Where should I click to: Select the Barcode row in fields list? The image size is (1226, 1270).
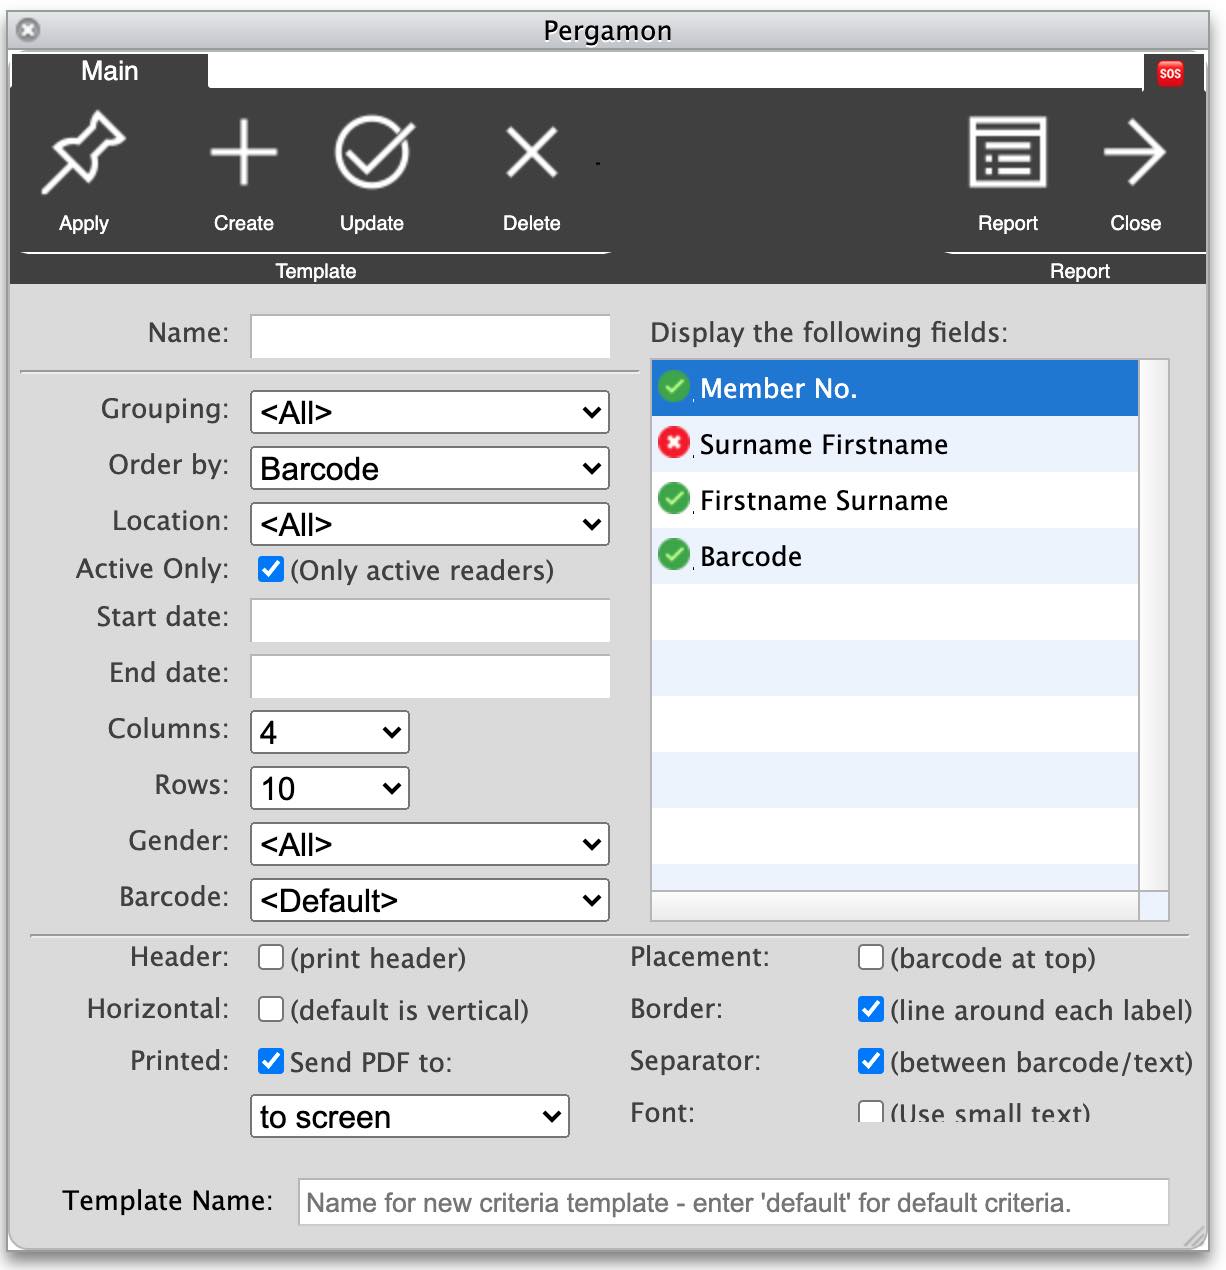(x=895, y=556)
